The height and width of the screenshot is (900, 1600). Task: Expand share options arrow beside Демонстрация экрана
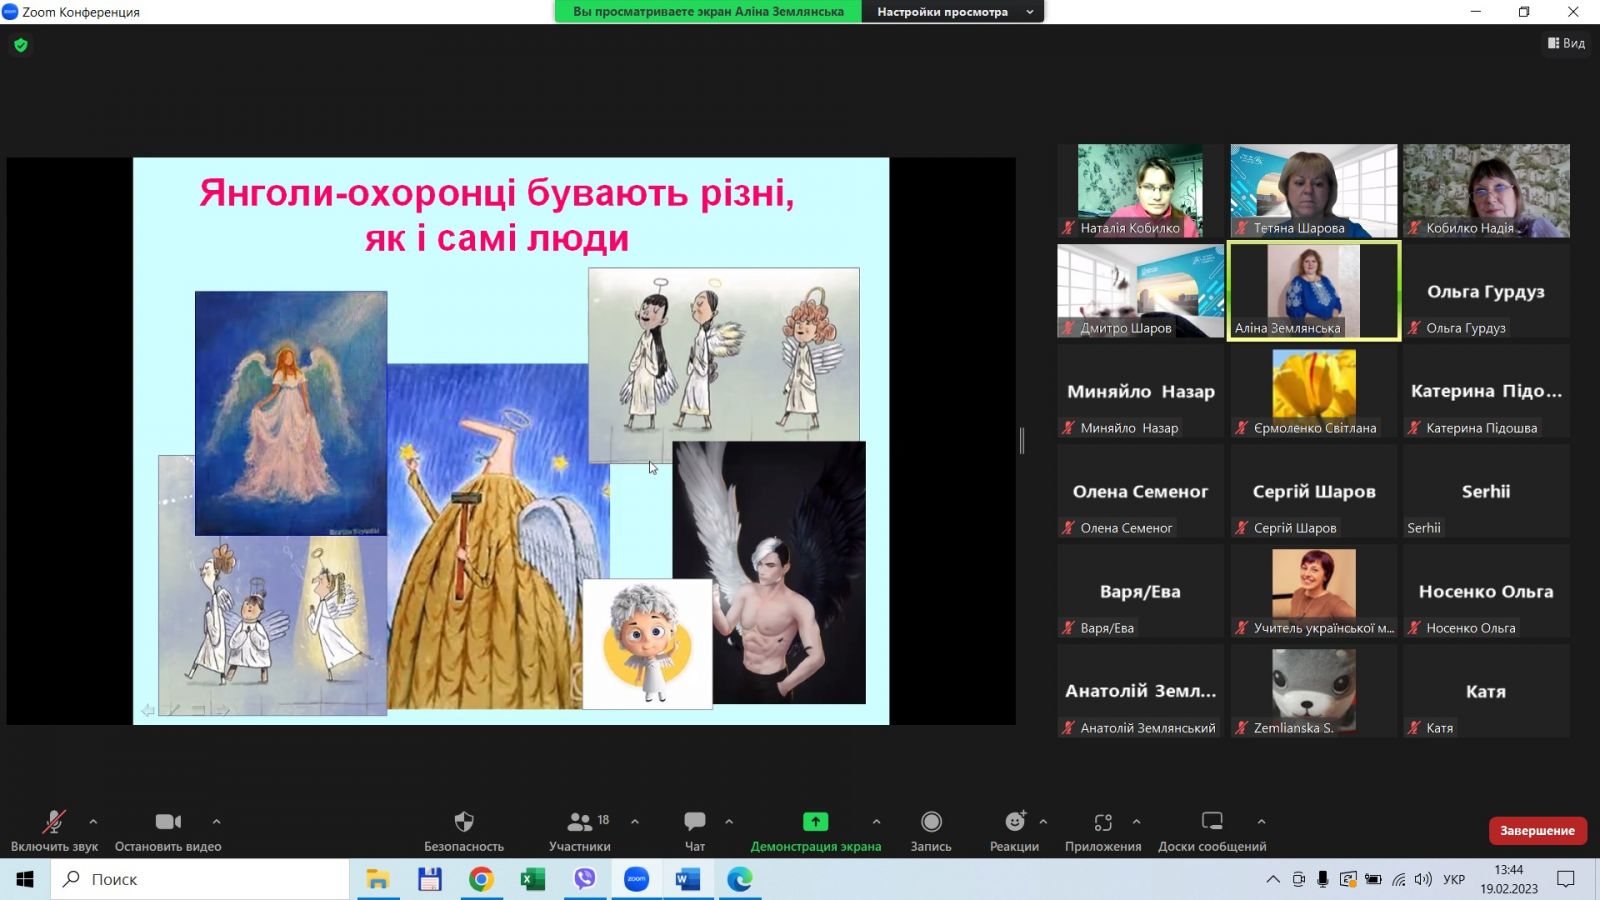(876, 822)
